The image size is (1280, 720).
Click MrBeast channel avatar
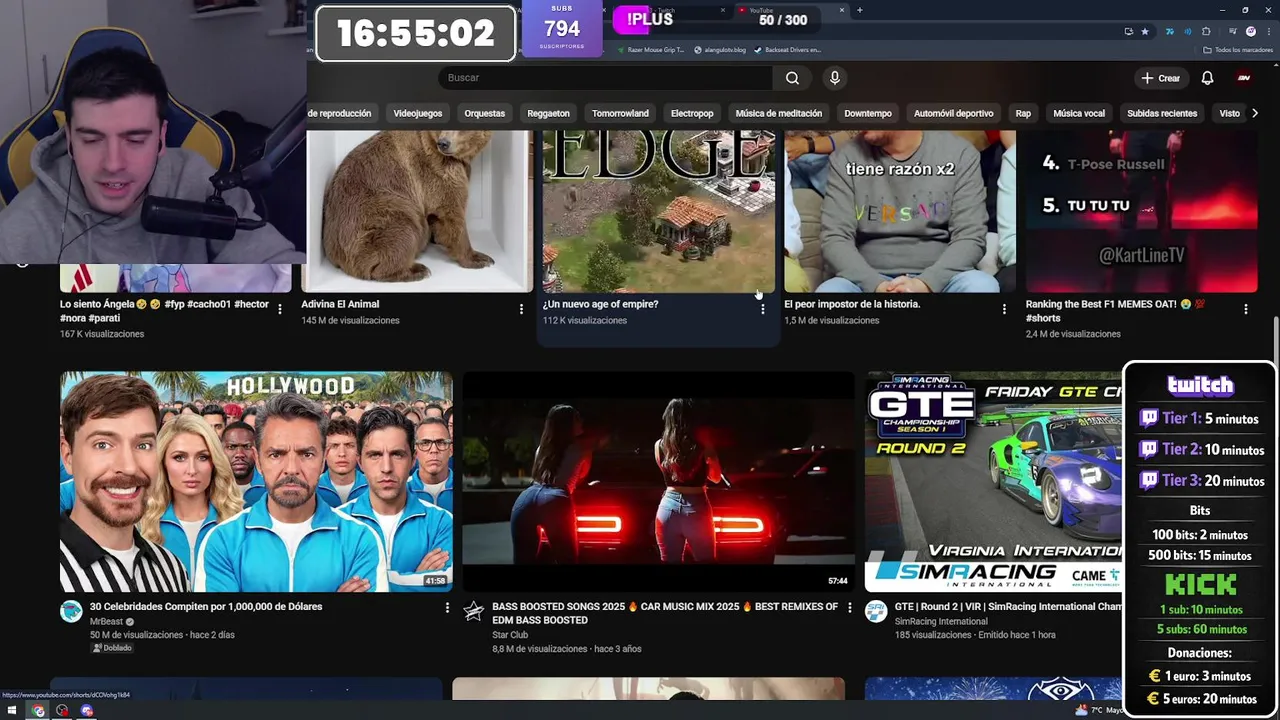pyautogui.click(x=71, y=611)
